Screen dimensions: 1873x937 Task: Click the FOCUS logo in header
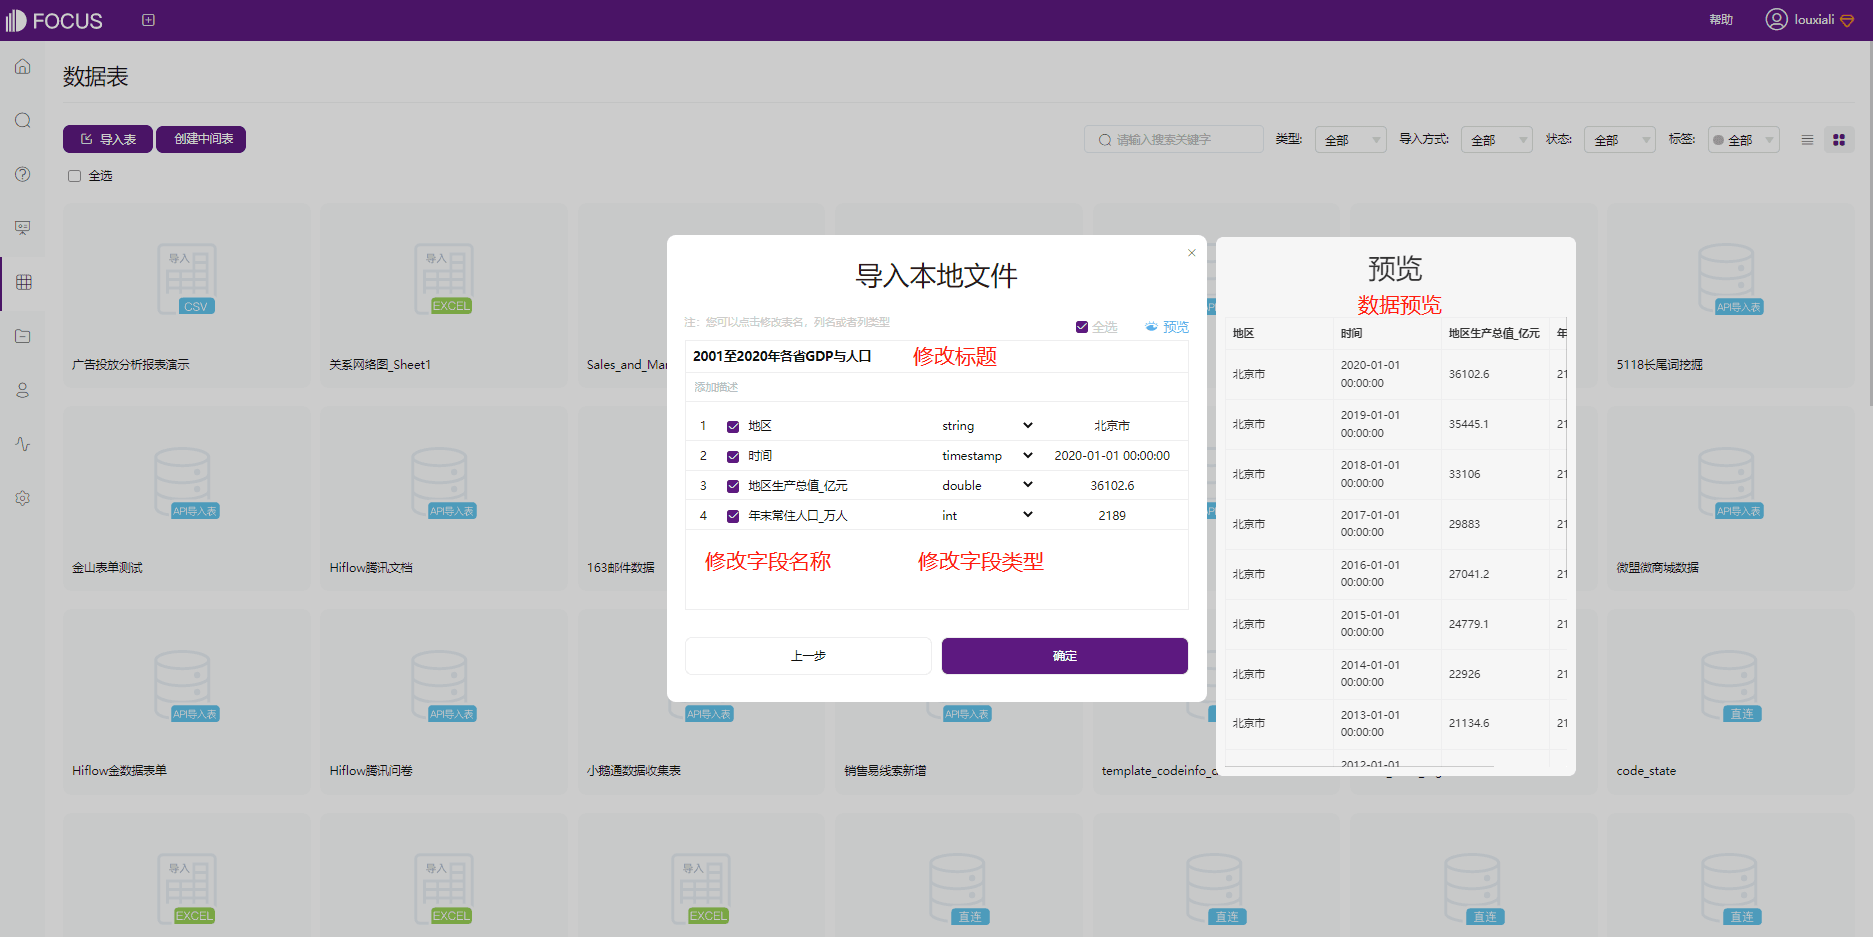coord(54,21)
